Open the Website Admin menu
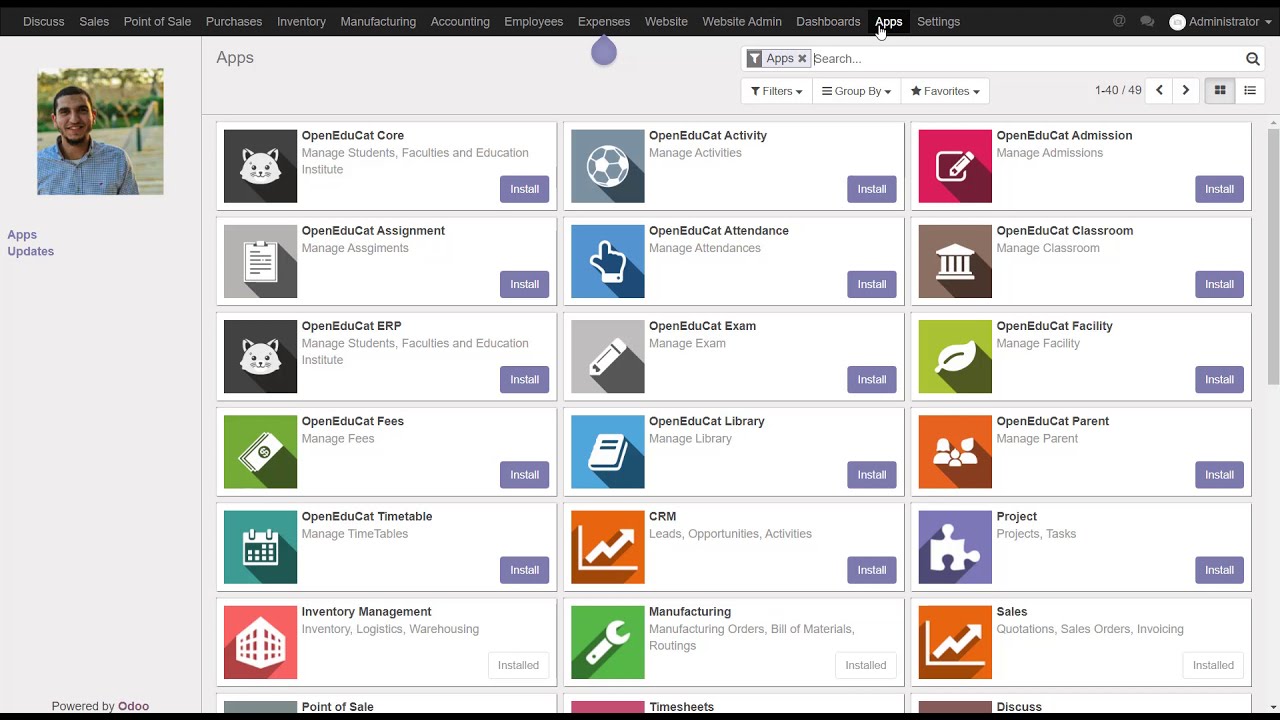Screen dimensions: 1280x720 pyautogui.click(x=742, y=21)
